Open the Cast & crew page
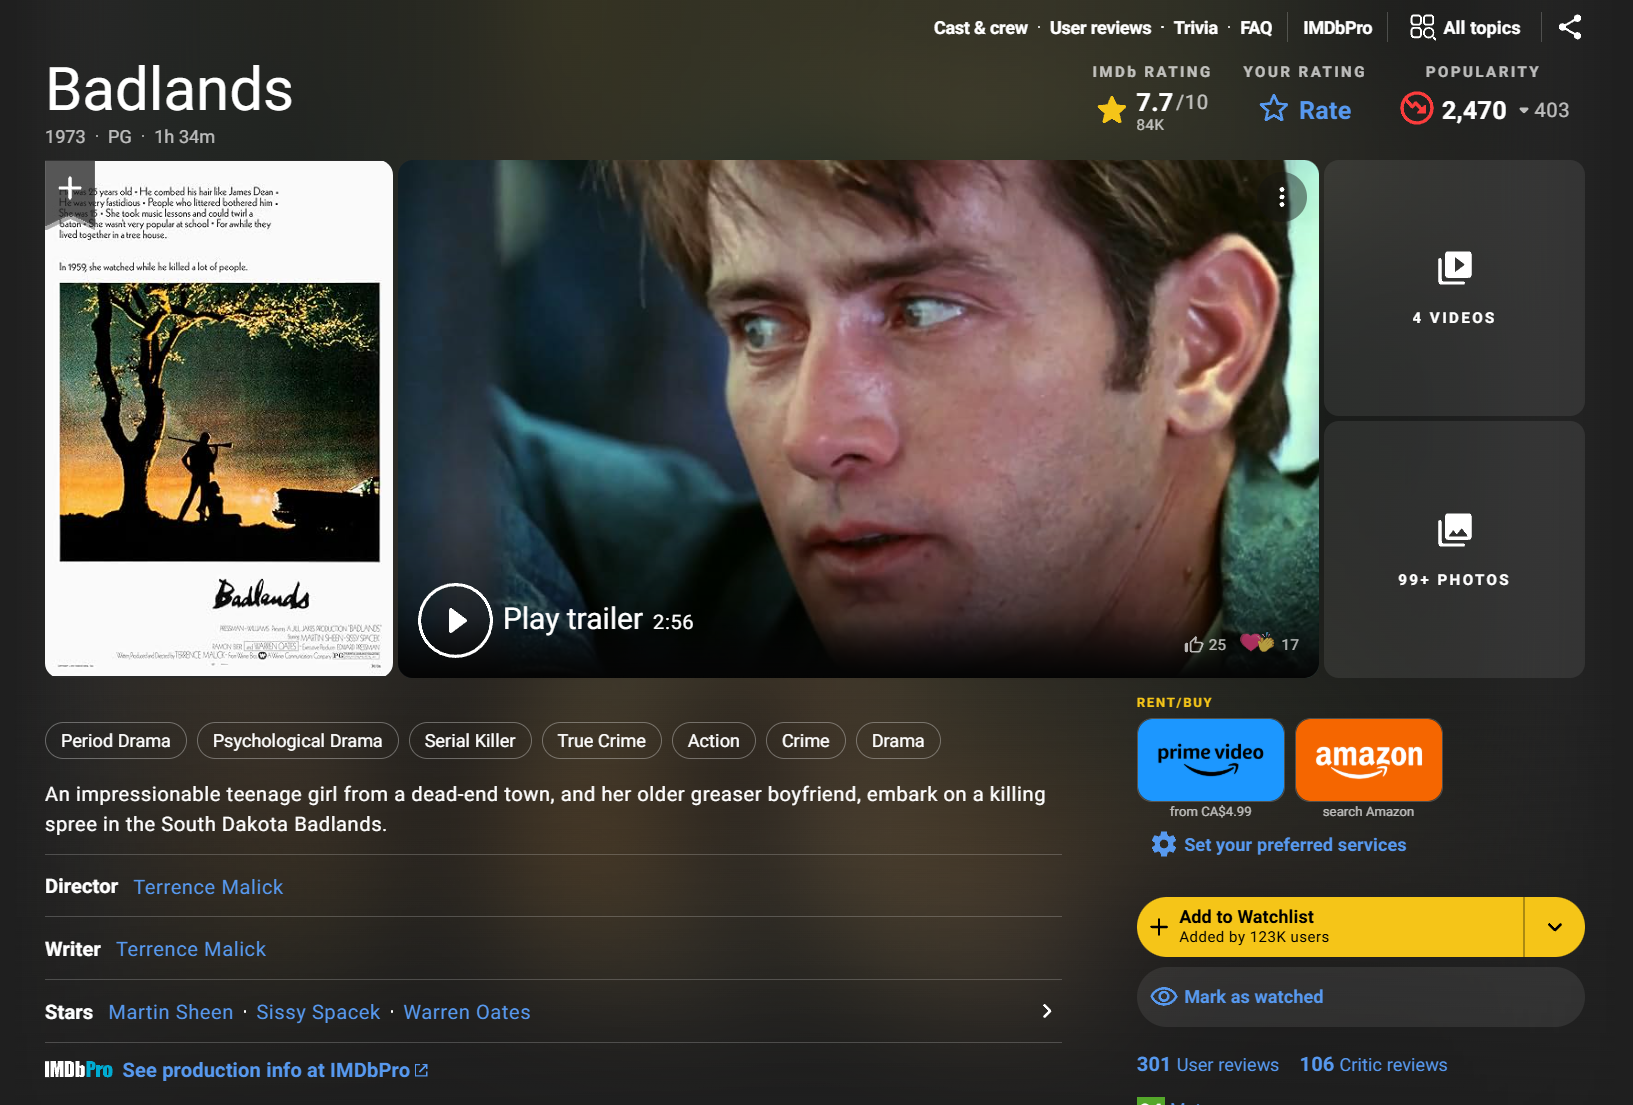 (x=980, y=28)
